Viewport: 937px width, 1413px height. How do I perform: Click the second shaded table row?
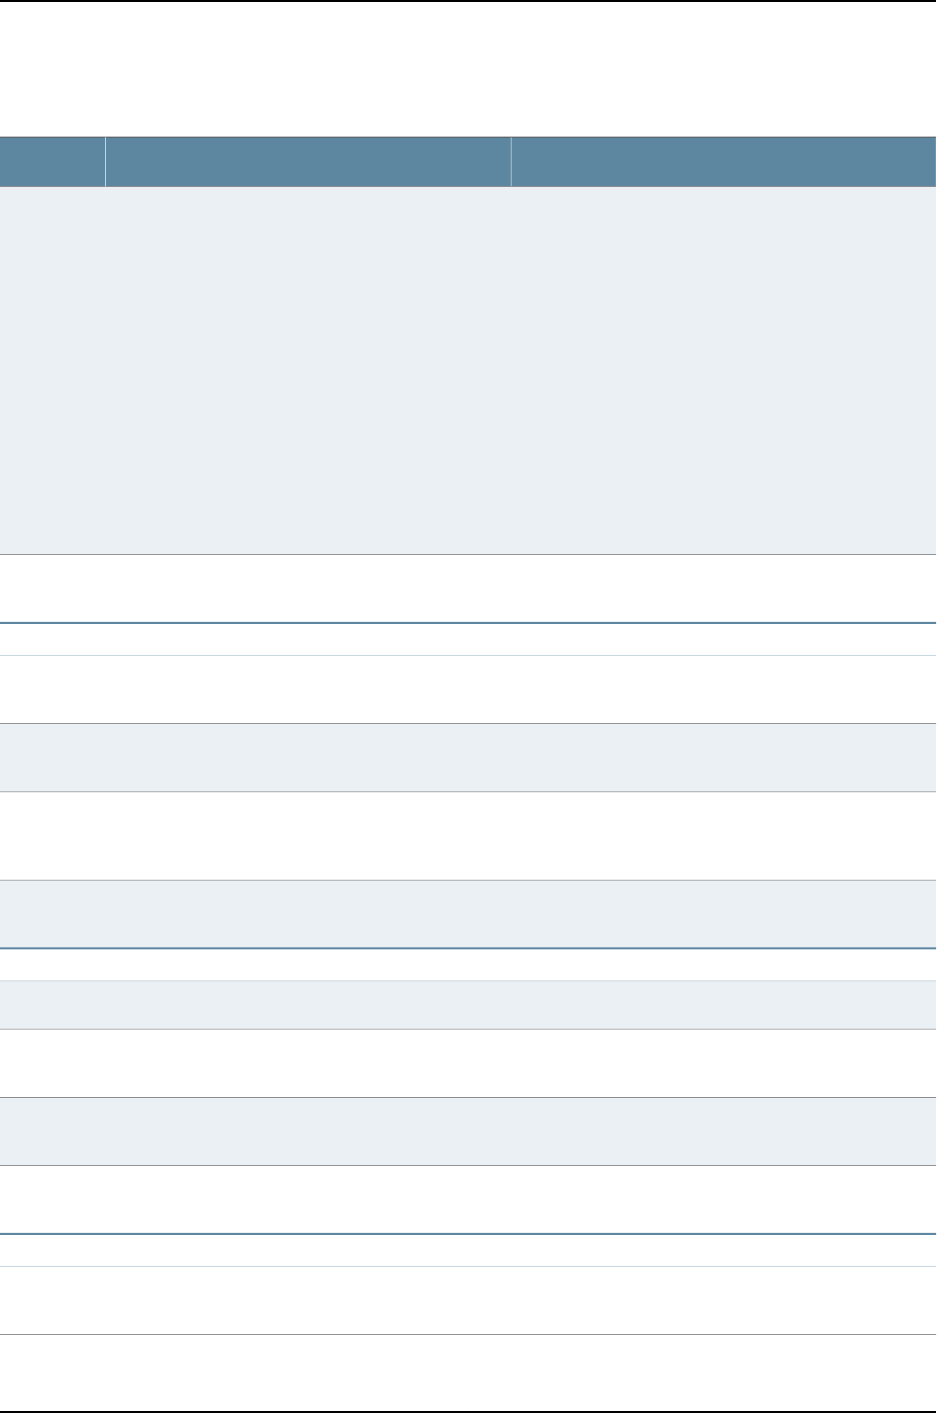[468, 758]
